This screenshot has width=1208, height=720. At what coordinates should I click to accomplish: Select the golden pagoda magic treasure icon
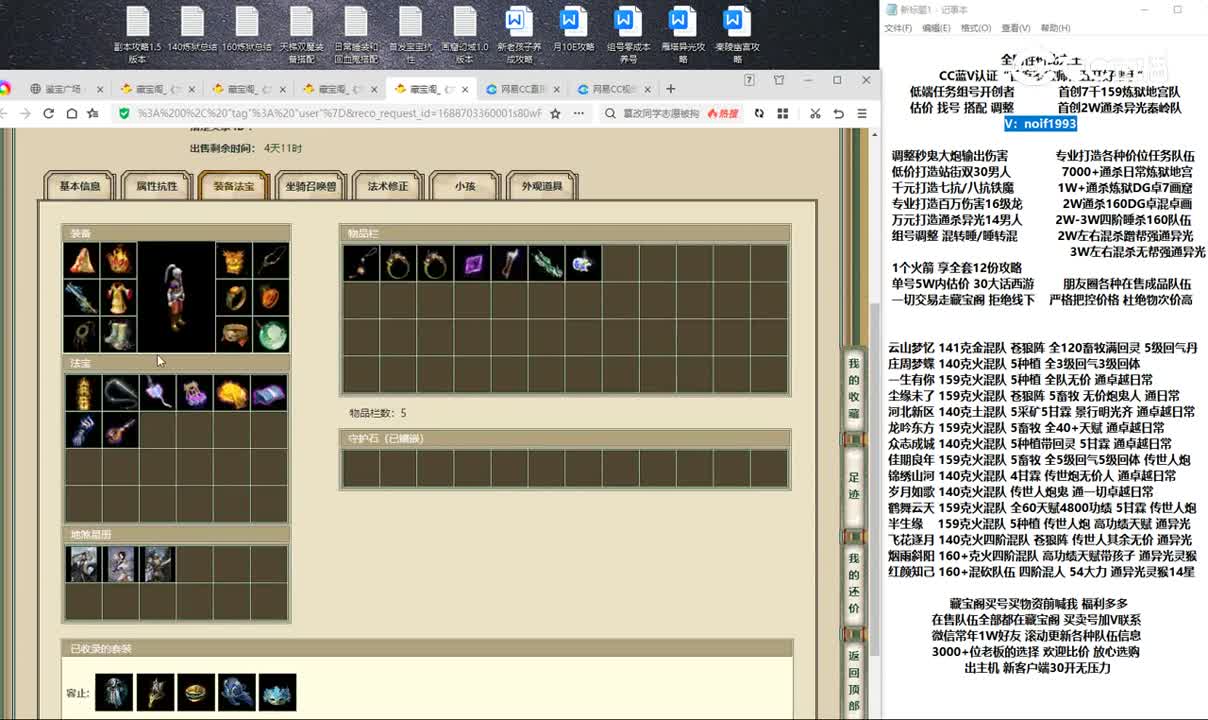click(83, 393)
